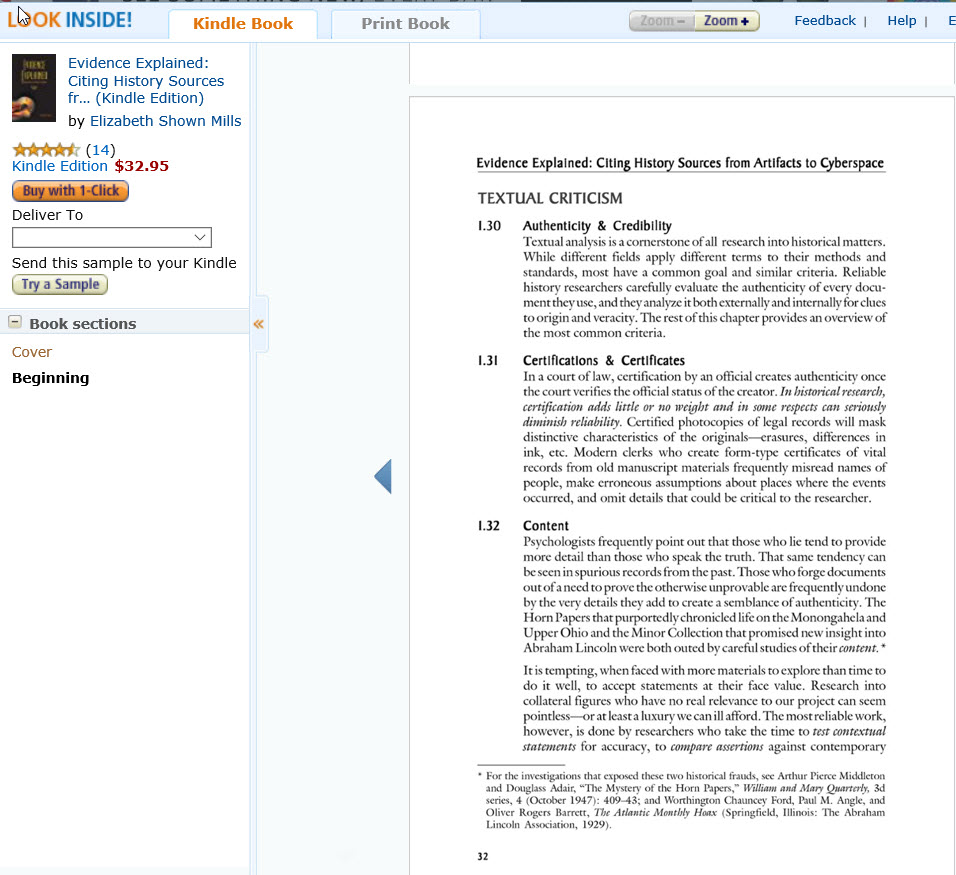Image resolution: width=956 pixels, height=875 pixels.
Task: Click the Zoom plus button
Action: pos(727,21)
